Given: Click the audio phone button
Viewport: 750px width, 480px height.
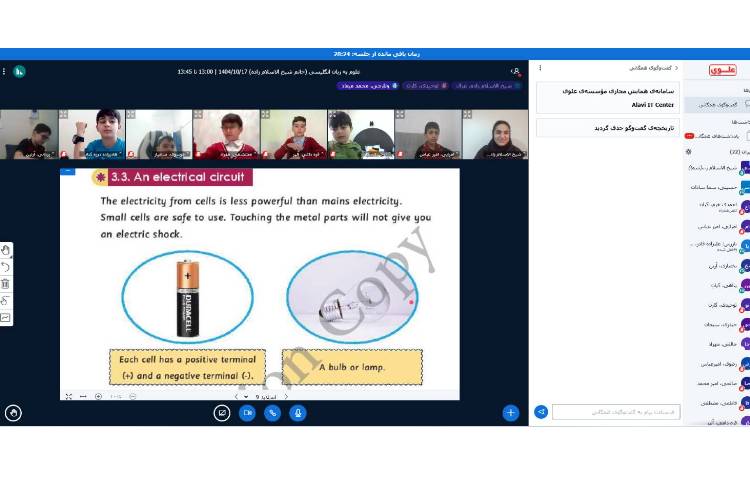Looking at the screenshot, I should 272,412.
